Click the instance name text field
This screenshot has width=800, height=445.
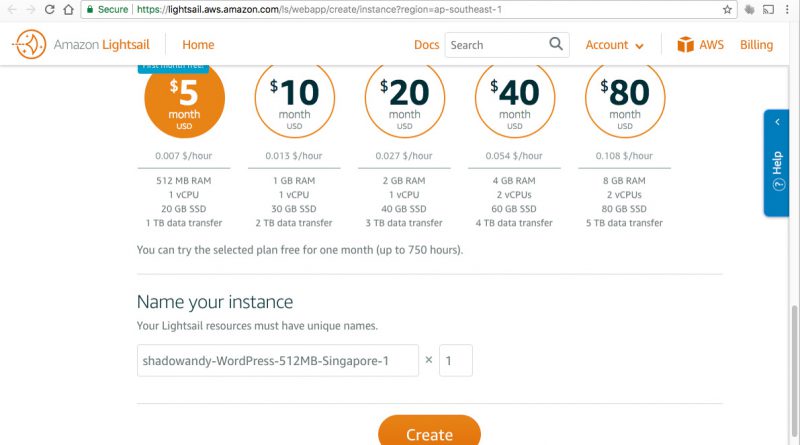point(278,361)
